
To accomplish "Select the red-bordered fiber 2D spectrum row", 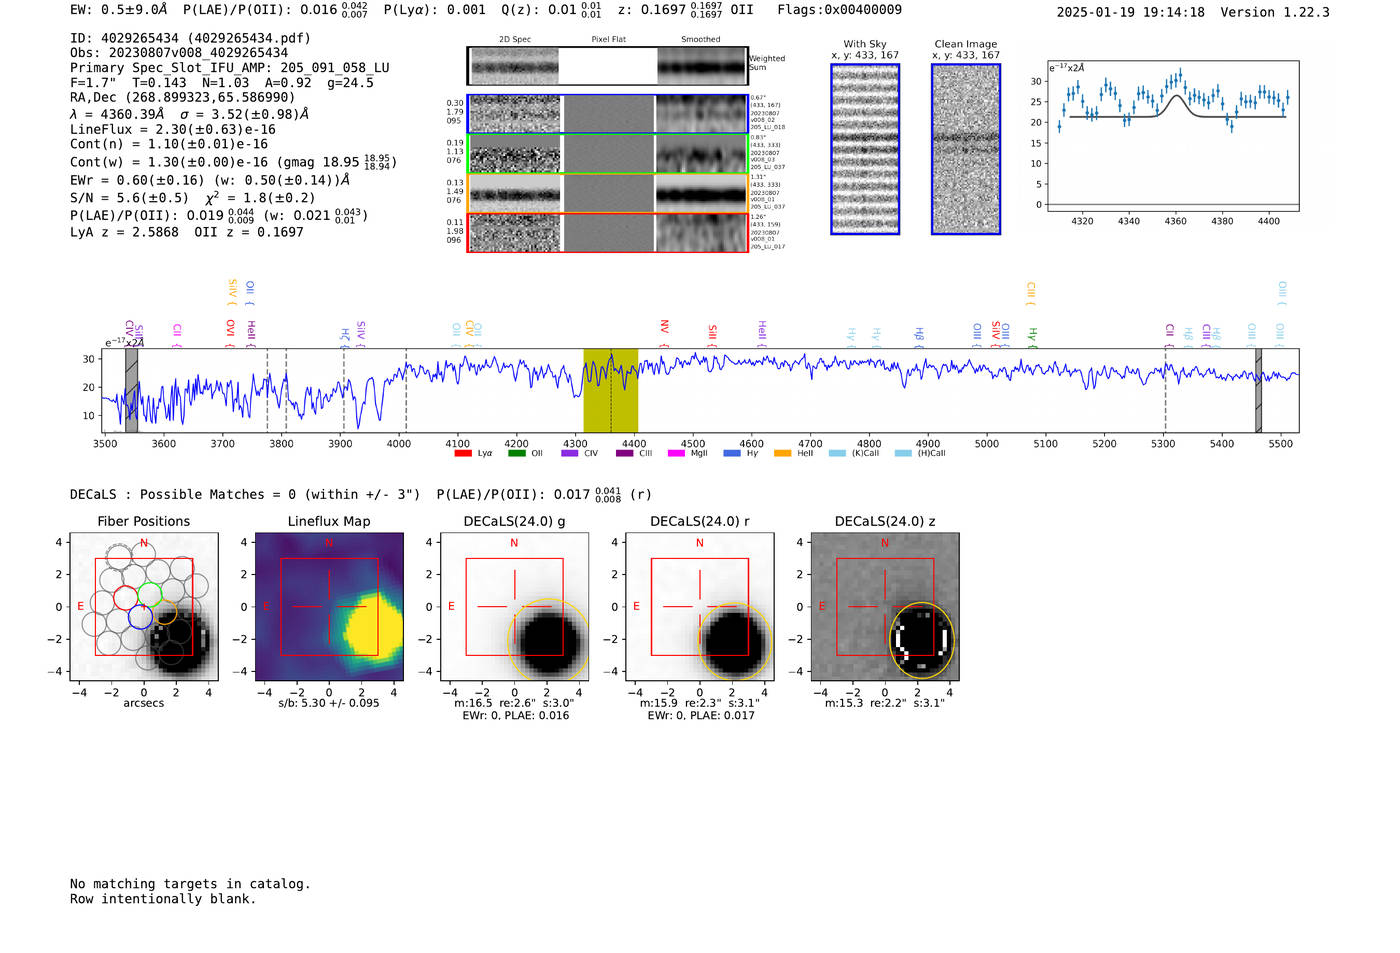I will pos(607,232).
